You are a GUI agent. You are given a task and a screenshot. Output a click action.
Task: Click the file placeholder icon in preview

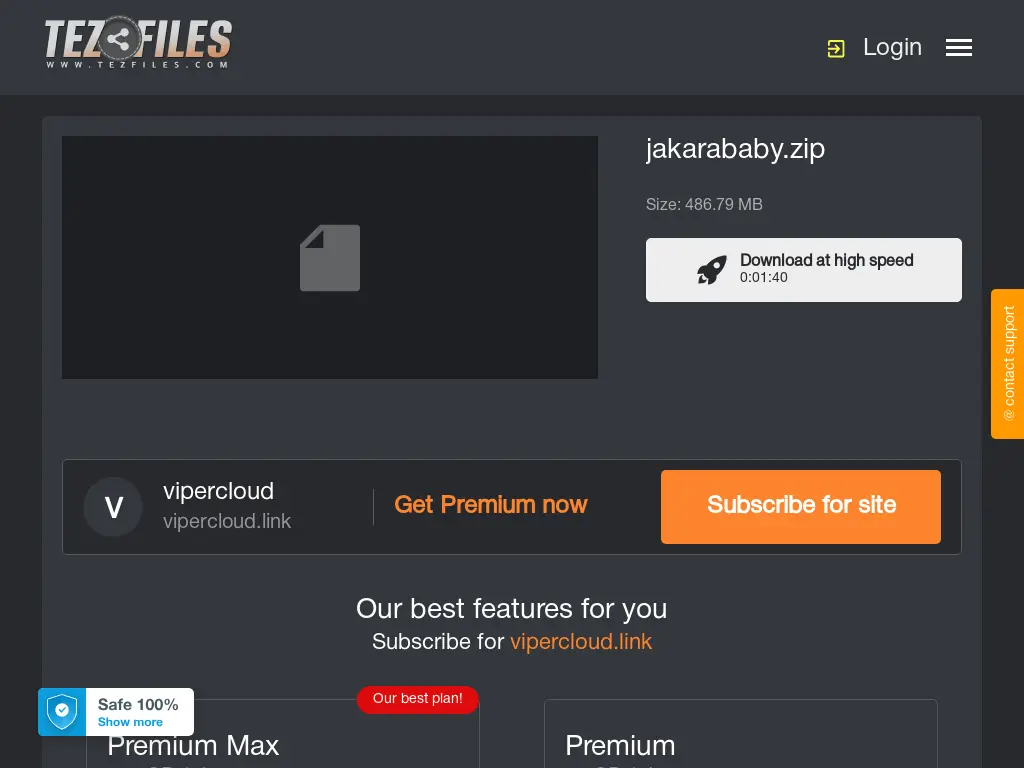coord(330,258)
